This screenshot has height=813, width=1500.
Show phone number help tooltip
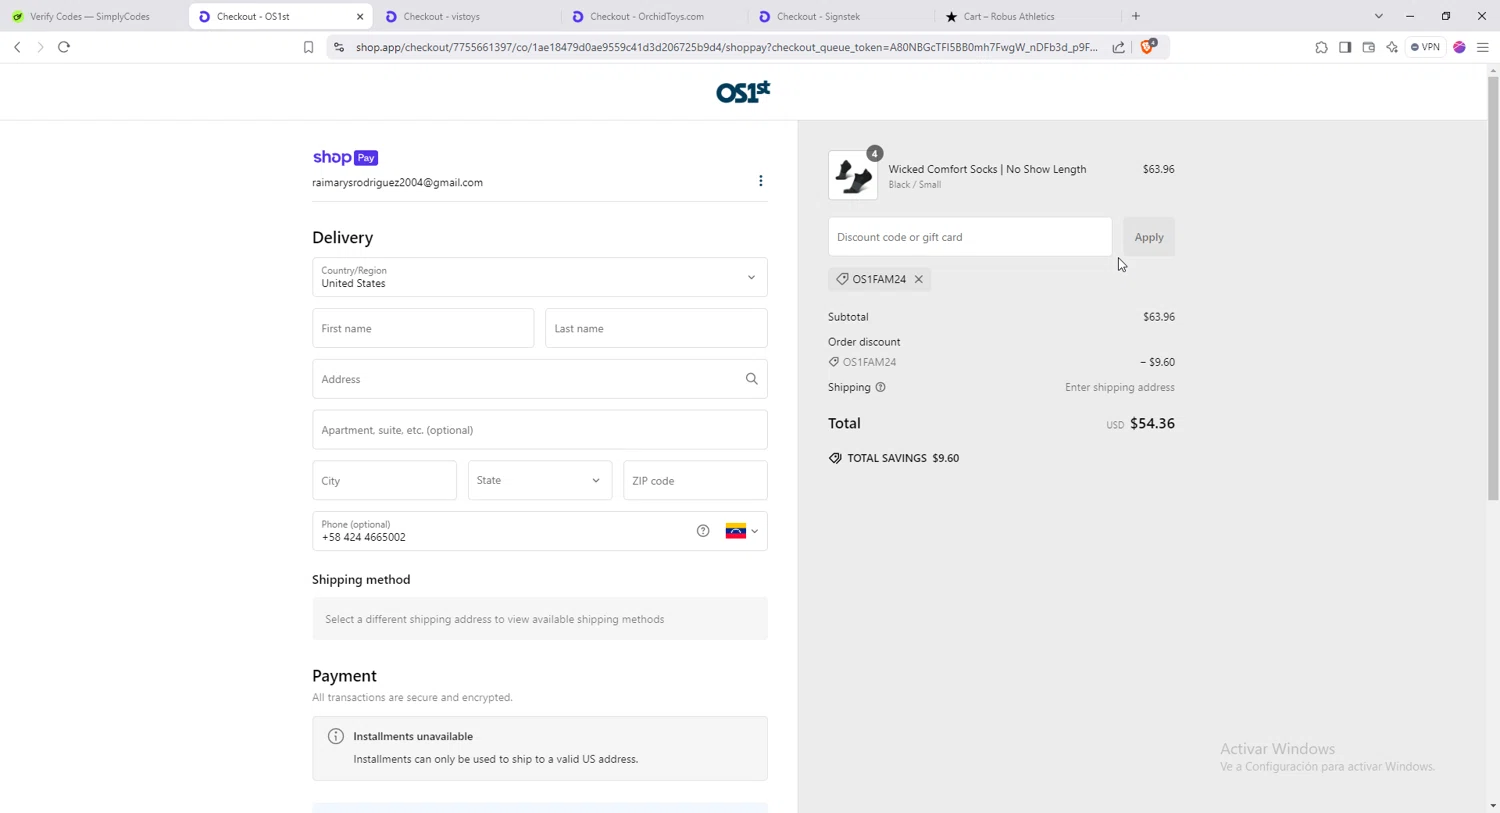(x=703, y=531)
